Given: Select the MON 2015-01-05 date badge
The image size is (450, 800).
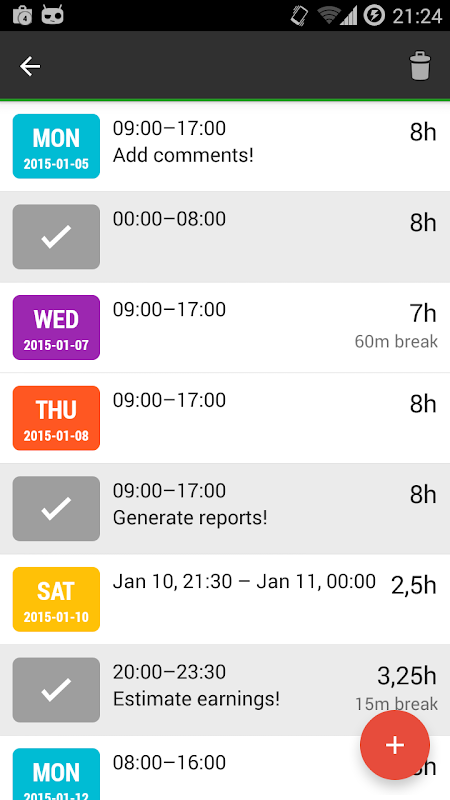Looking at the screenshot, I should click(56, 146).
